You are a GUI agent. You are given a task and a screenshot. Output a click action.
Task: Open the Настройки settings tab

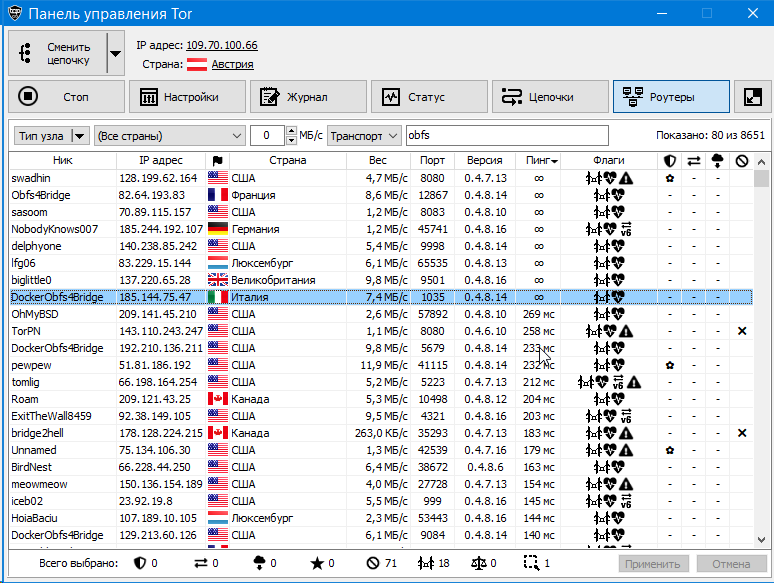coord(187,97)
